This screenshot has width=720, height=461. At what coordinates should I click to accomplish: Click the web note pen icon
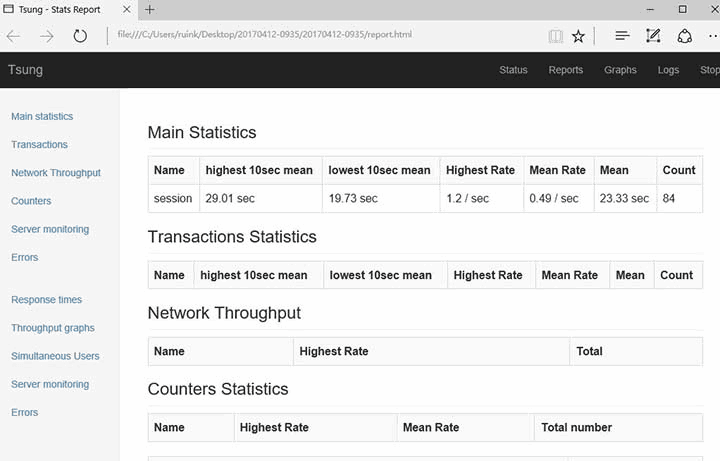point(653,36)
